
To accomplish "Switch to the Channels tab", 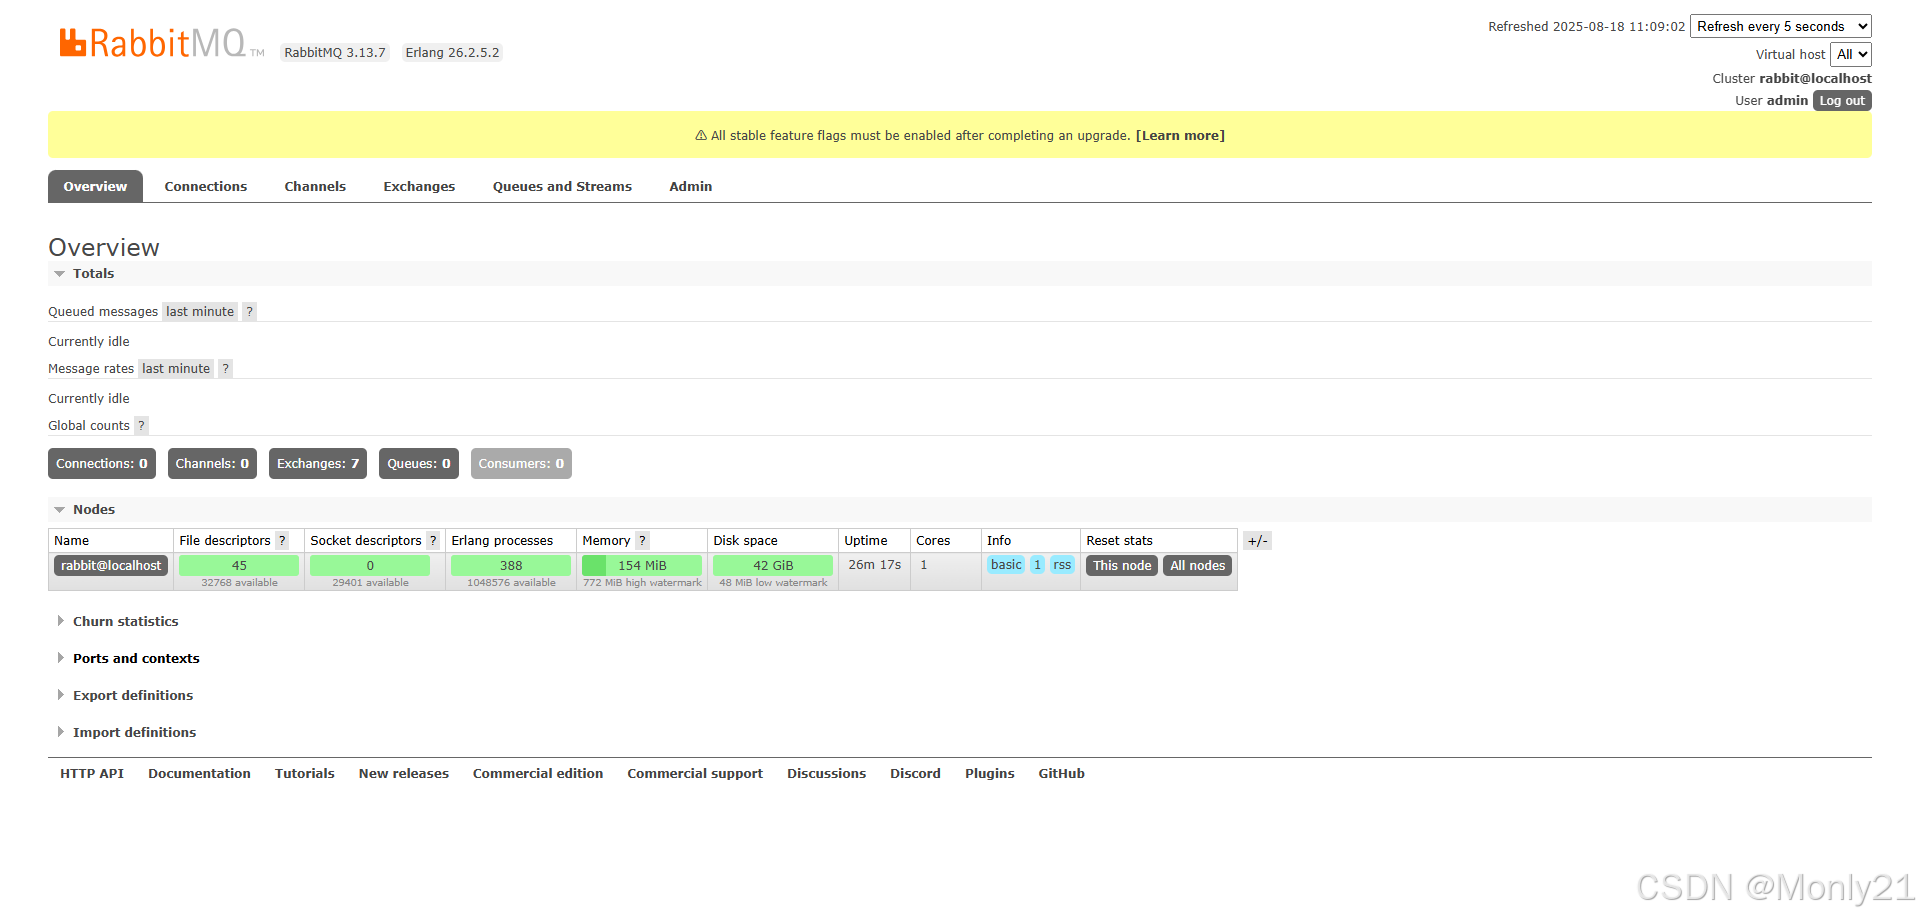I will [x=315, y=187].
